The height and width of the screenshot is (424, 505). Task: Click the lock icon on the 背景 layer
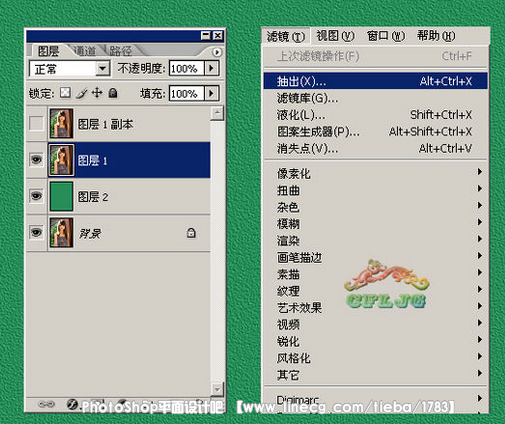[x=191, y=233]
